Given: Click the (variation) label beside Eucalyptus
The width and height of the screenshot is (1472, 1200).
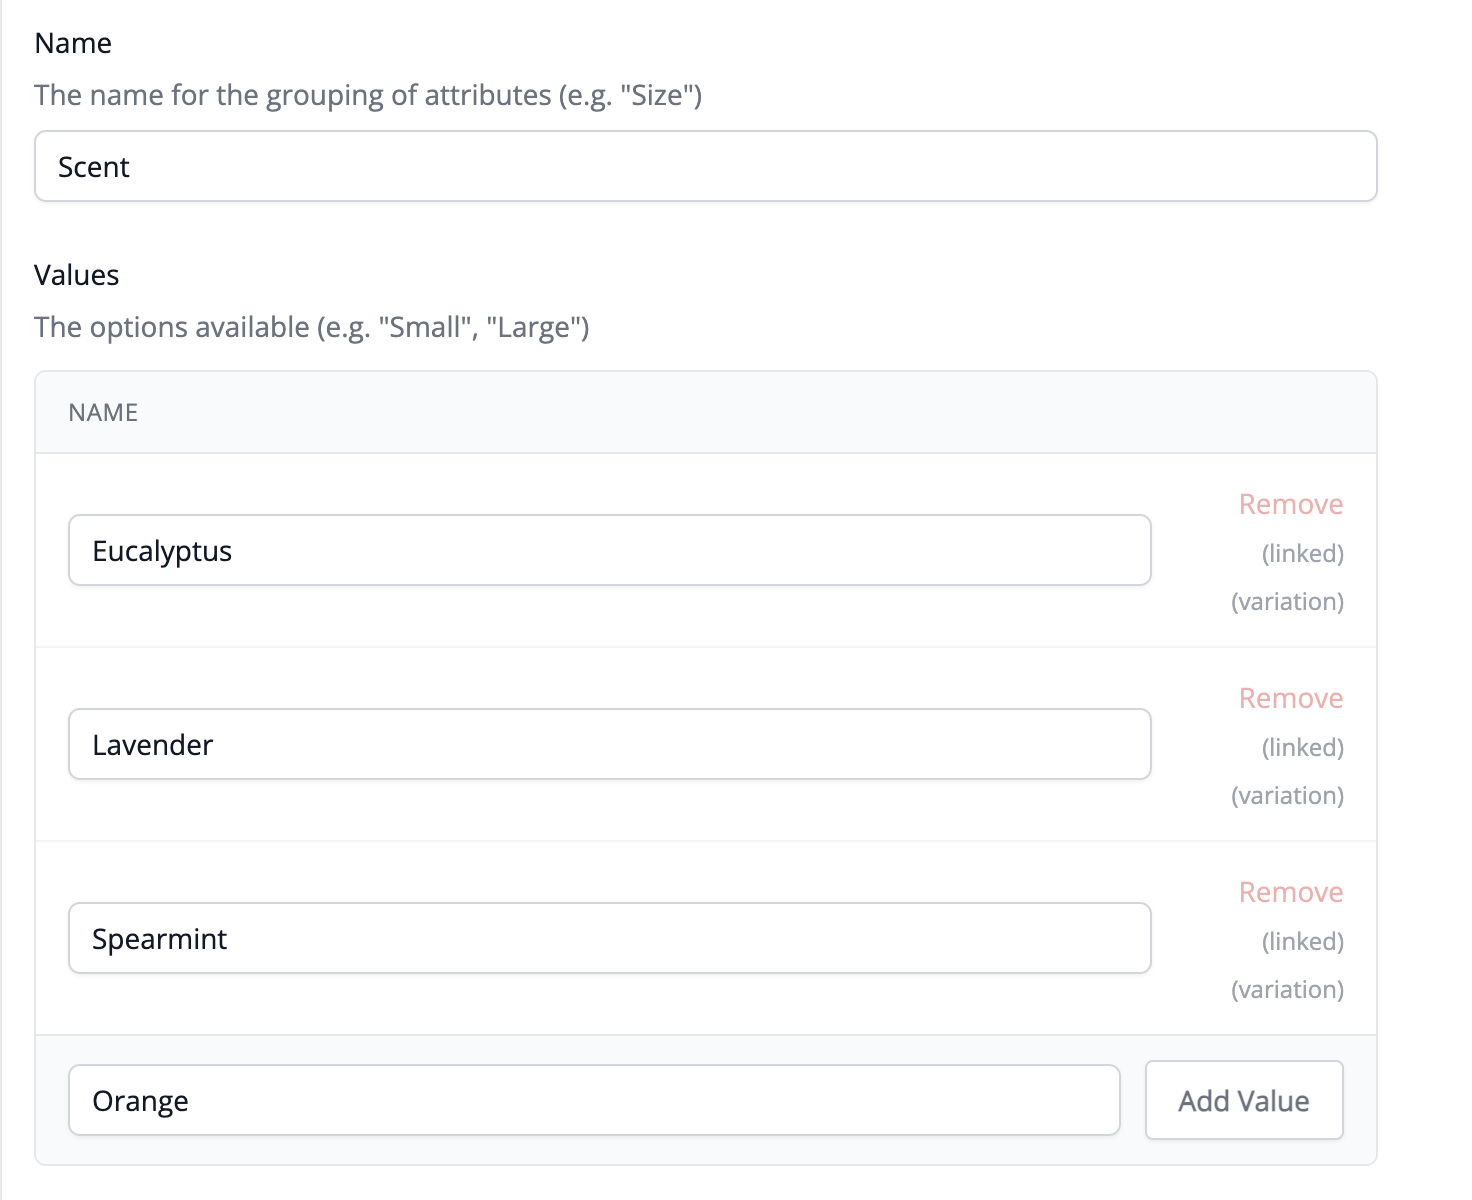Looking at the screenshot, I should (x=1288, y=601).
